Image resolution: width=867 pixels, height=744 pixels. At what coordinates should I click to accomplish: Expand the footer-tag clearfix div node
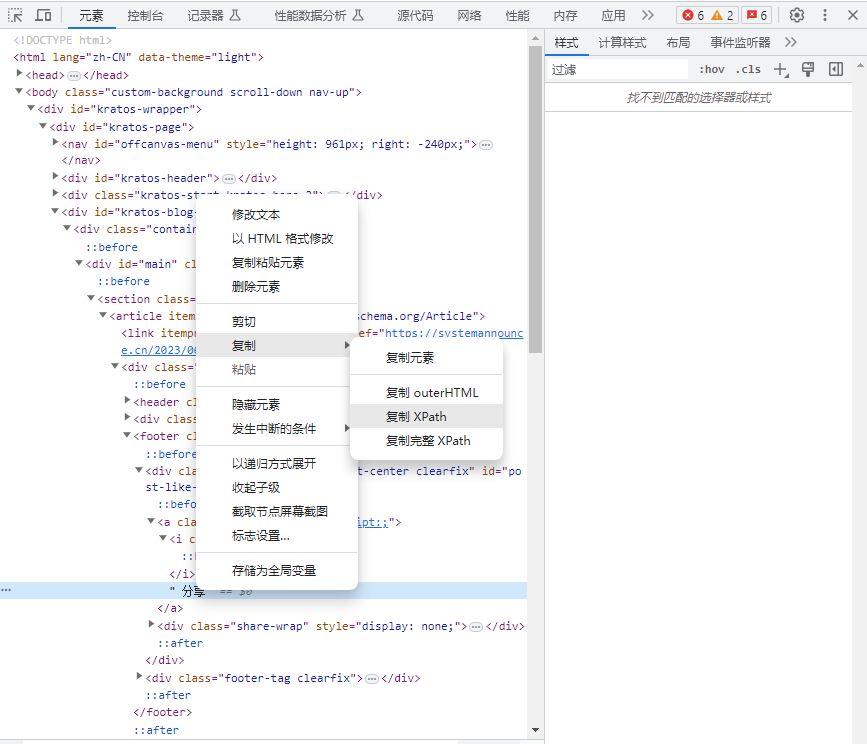[x=139, y=677]
